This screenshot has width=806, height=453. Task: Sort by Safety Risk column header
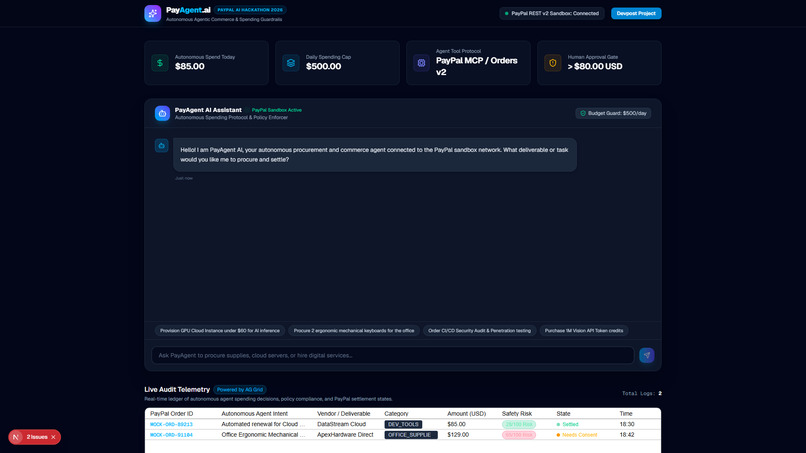(x=517, y=413)
